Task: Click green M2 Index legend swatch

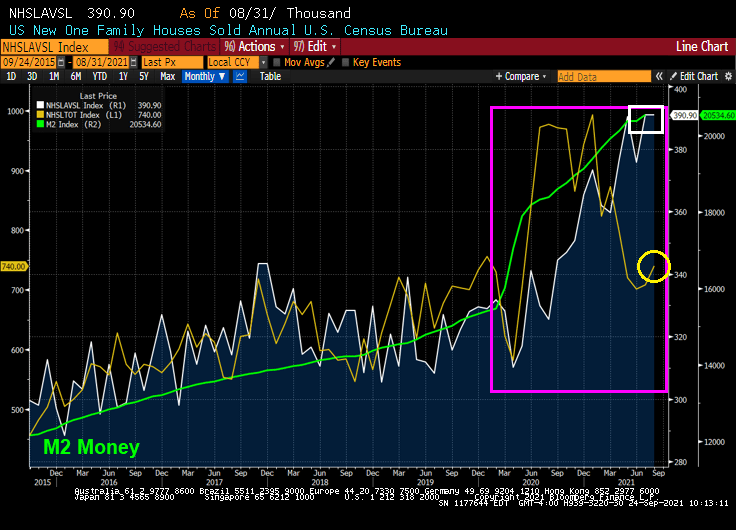Action: [x=39, y=125]
